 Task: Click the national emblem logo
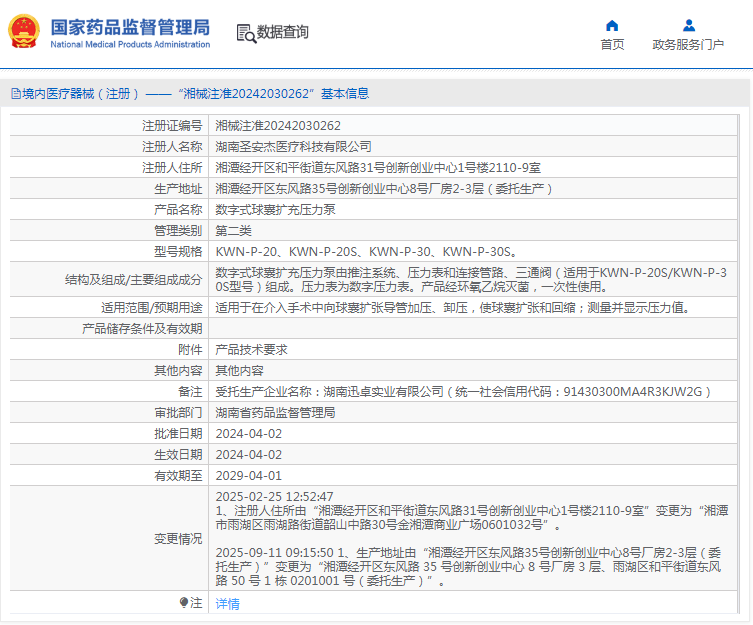[24, 32]
